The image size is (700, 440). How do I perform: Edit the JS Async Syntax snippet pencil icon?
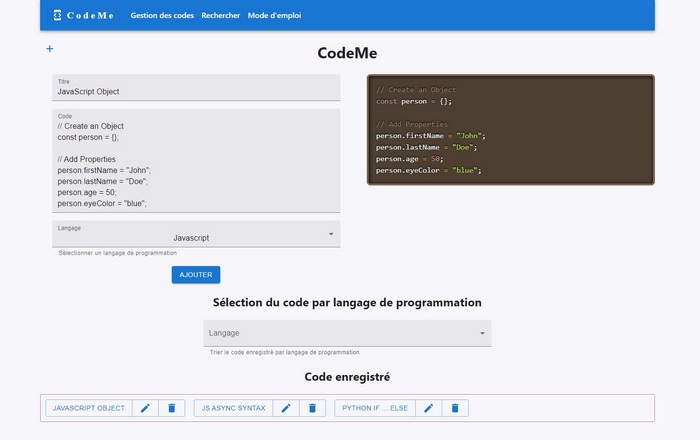(286, 408)
